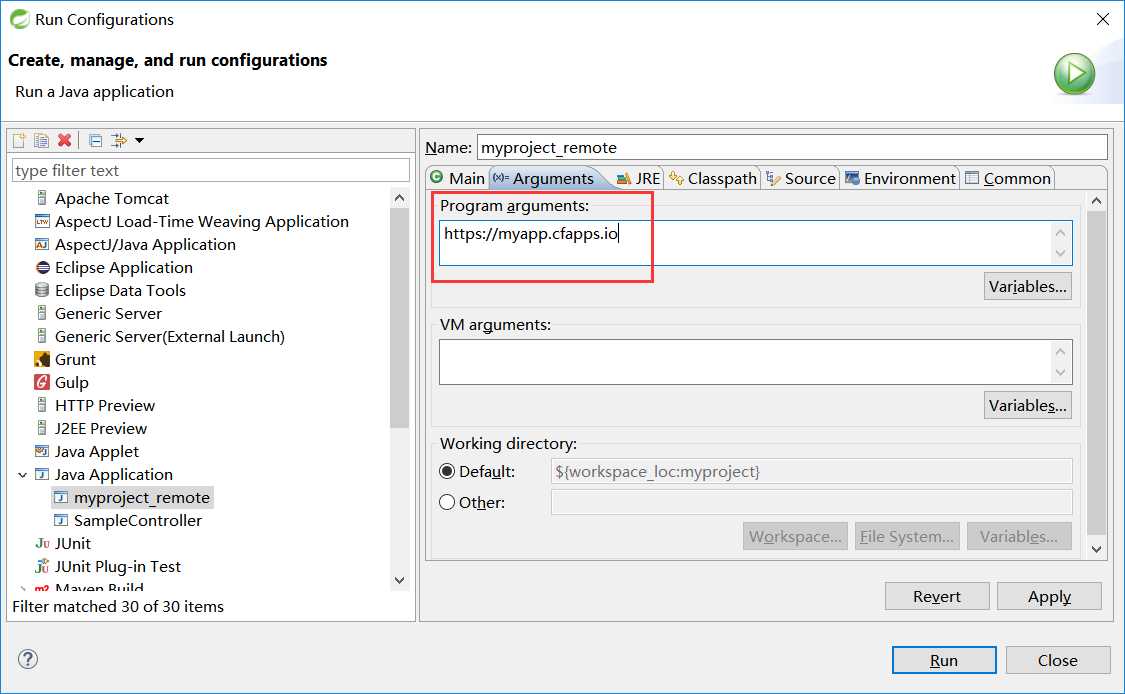Click the AspectJ/Java Application icon
Screen dimensions: 1125x694
tap(42, 244)
